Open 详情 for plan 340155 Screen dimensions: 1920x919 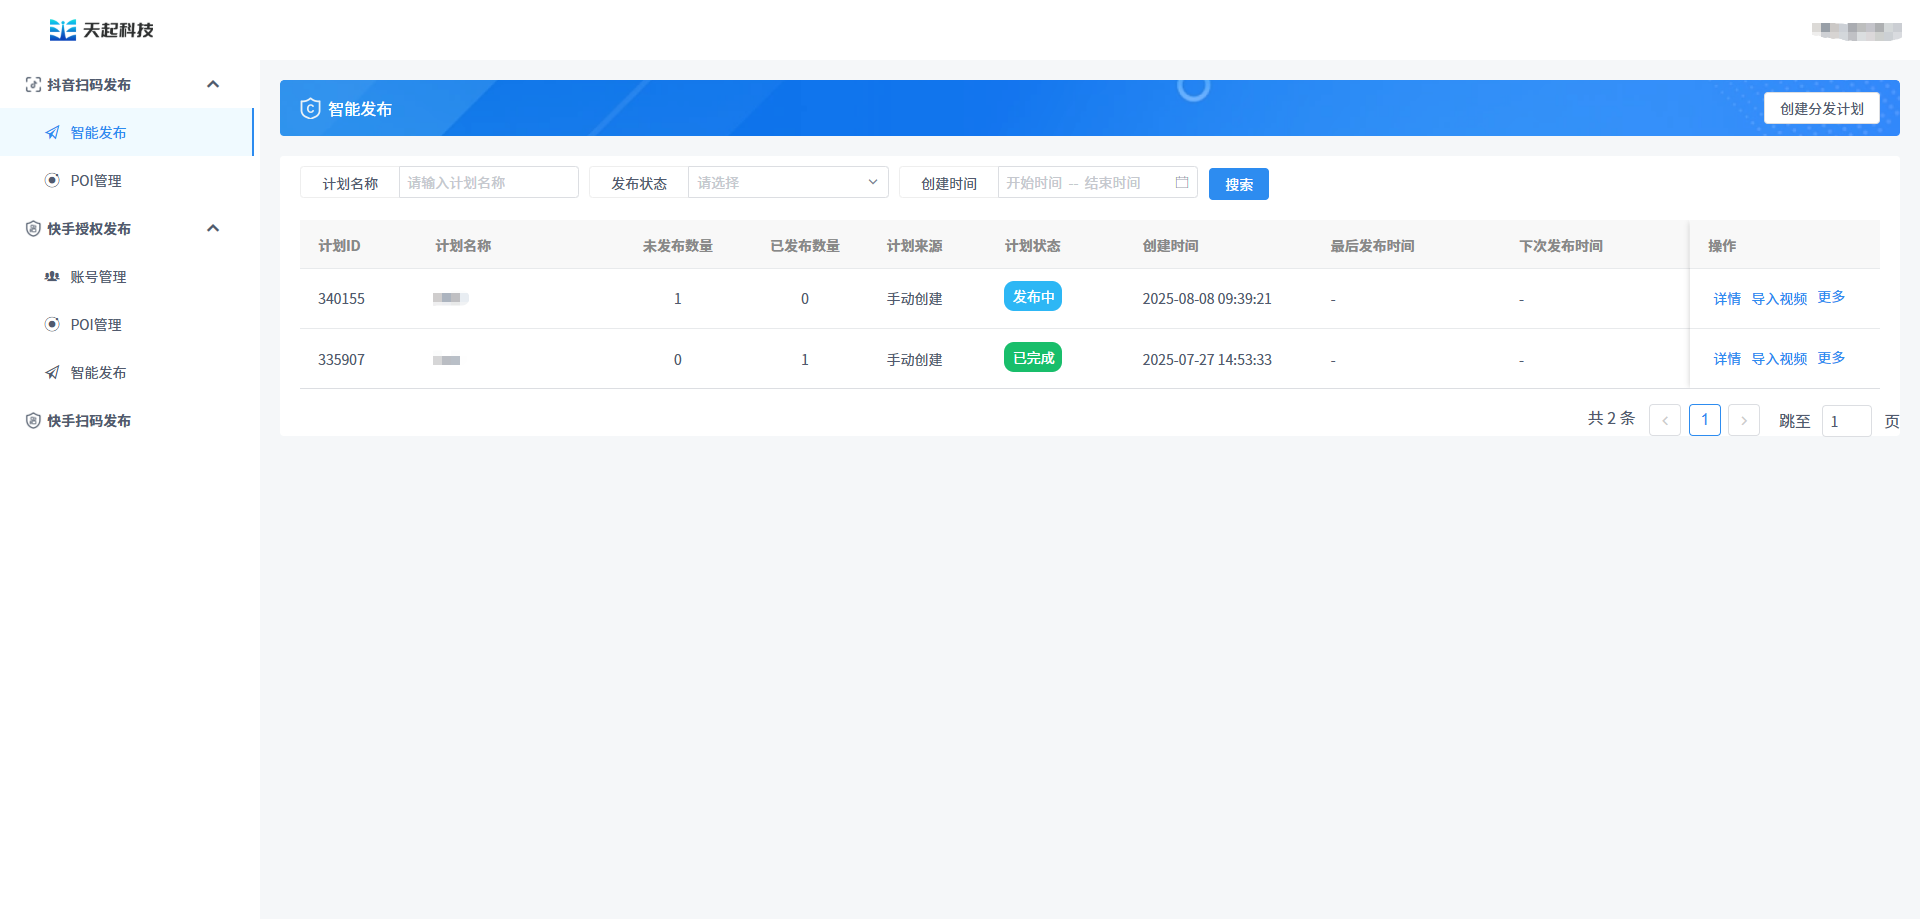(x=1726, y=299)
